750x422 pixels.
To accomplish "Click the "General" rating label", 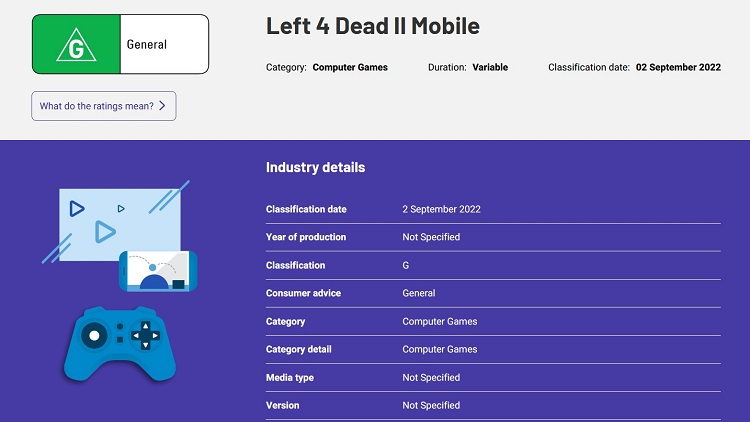I will coord(147,45).
